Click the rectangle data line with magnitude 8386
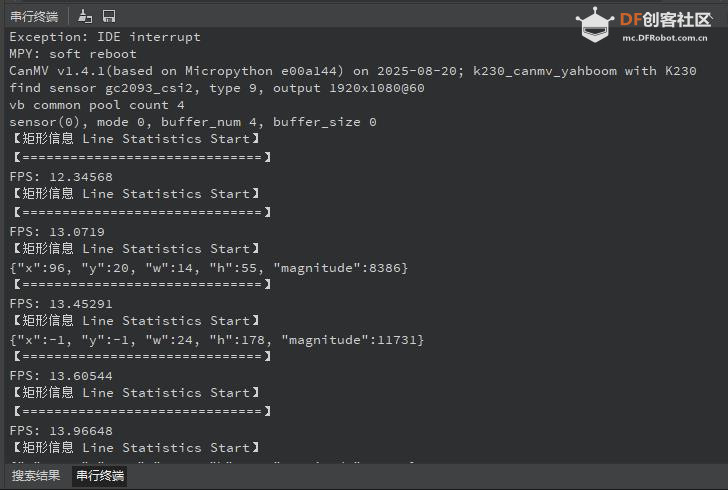This screenshot has height=490, width=728. pos(209,268)
